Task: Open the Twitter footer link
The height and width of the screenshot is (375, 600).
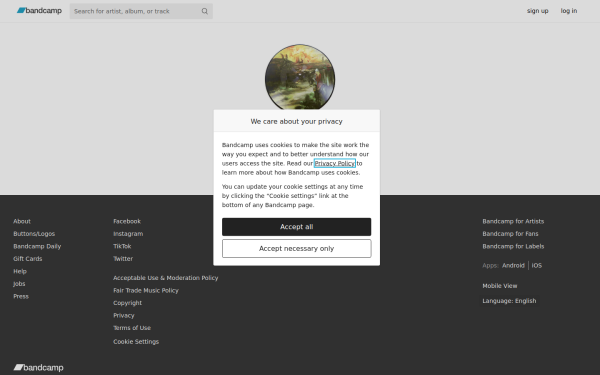Action: click(x=123, y=259)
